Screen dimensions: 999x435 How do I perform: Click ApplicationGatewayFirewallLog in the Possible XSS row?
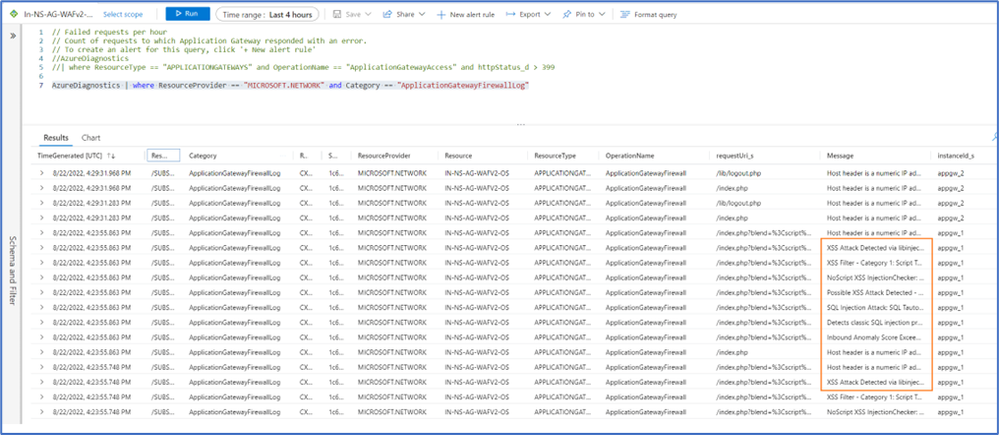coord(235,292)
